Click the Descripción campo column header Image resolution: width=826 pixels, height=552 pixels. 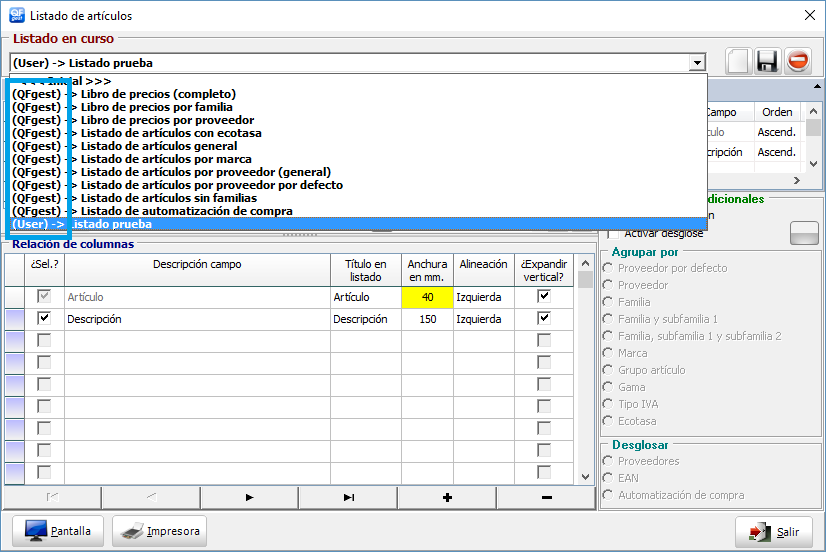click(x=197, y=270)
